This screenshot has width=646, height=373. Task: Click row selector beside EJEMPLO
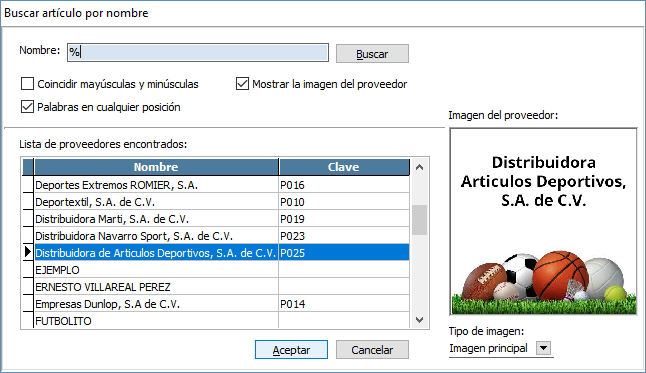[28, 270]
